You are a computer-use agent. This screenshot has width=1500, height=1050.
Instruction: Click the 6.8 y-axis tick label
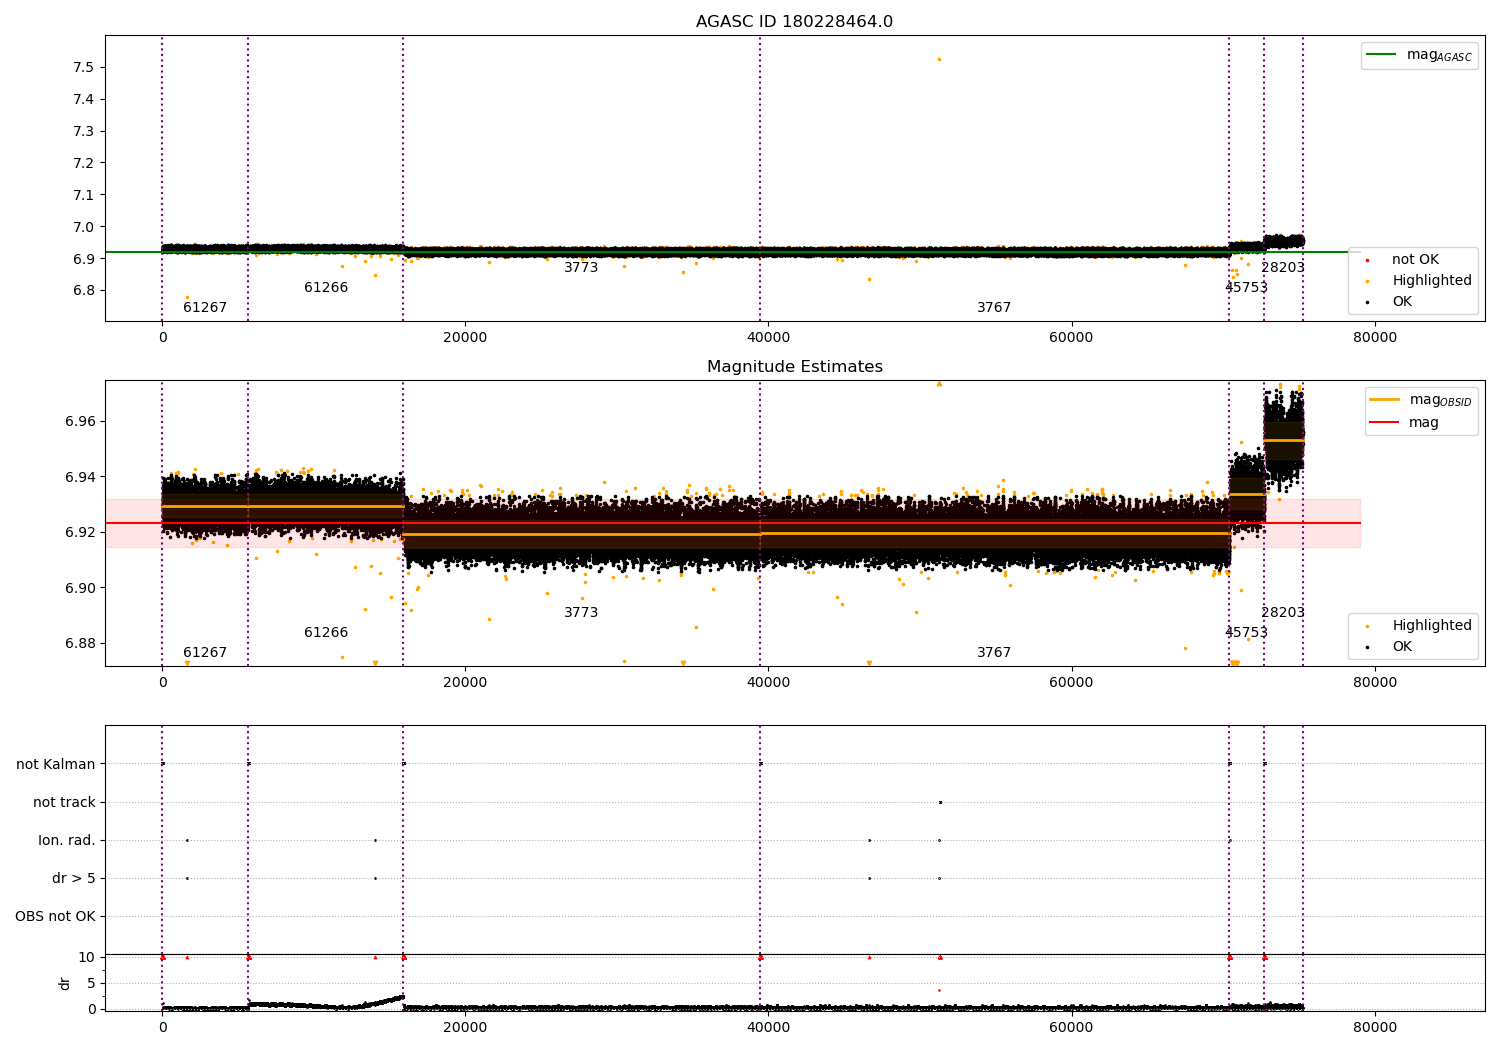(x=84, y=292)
